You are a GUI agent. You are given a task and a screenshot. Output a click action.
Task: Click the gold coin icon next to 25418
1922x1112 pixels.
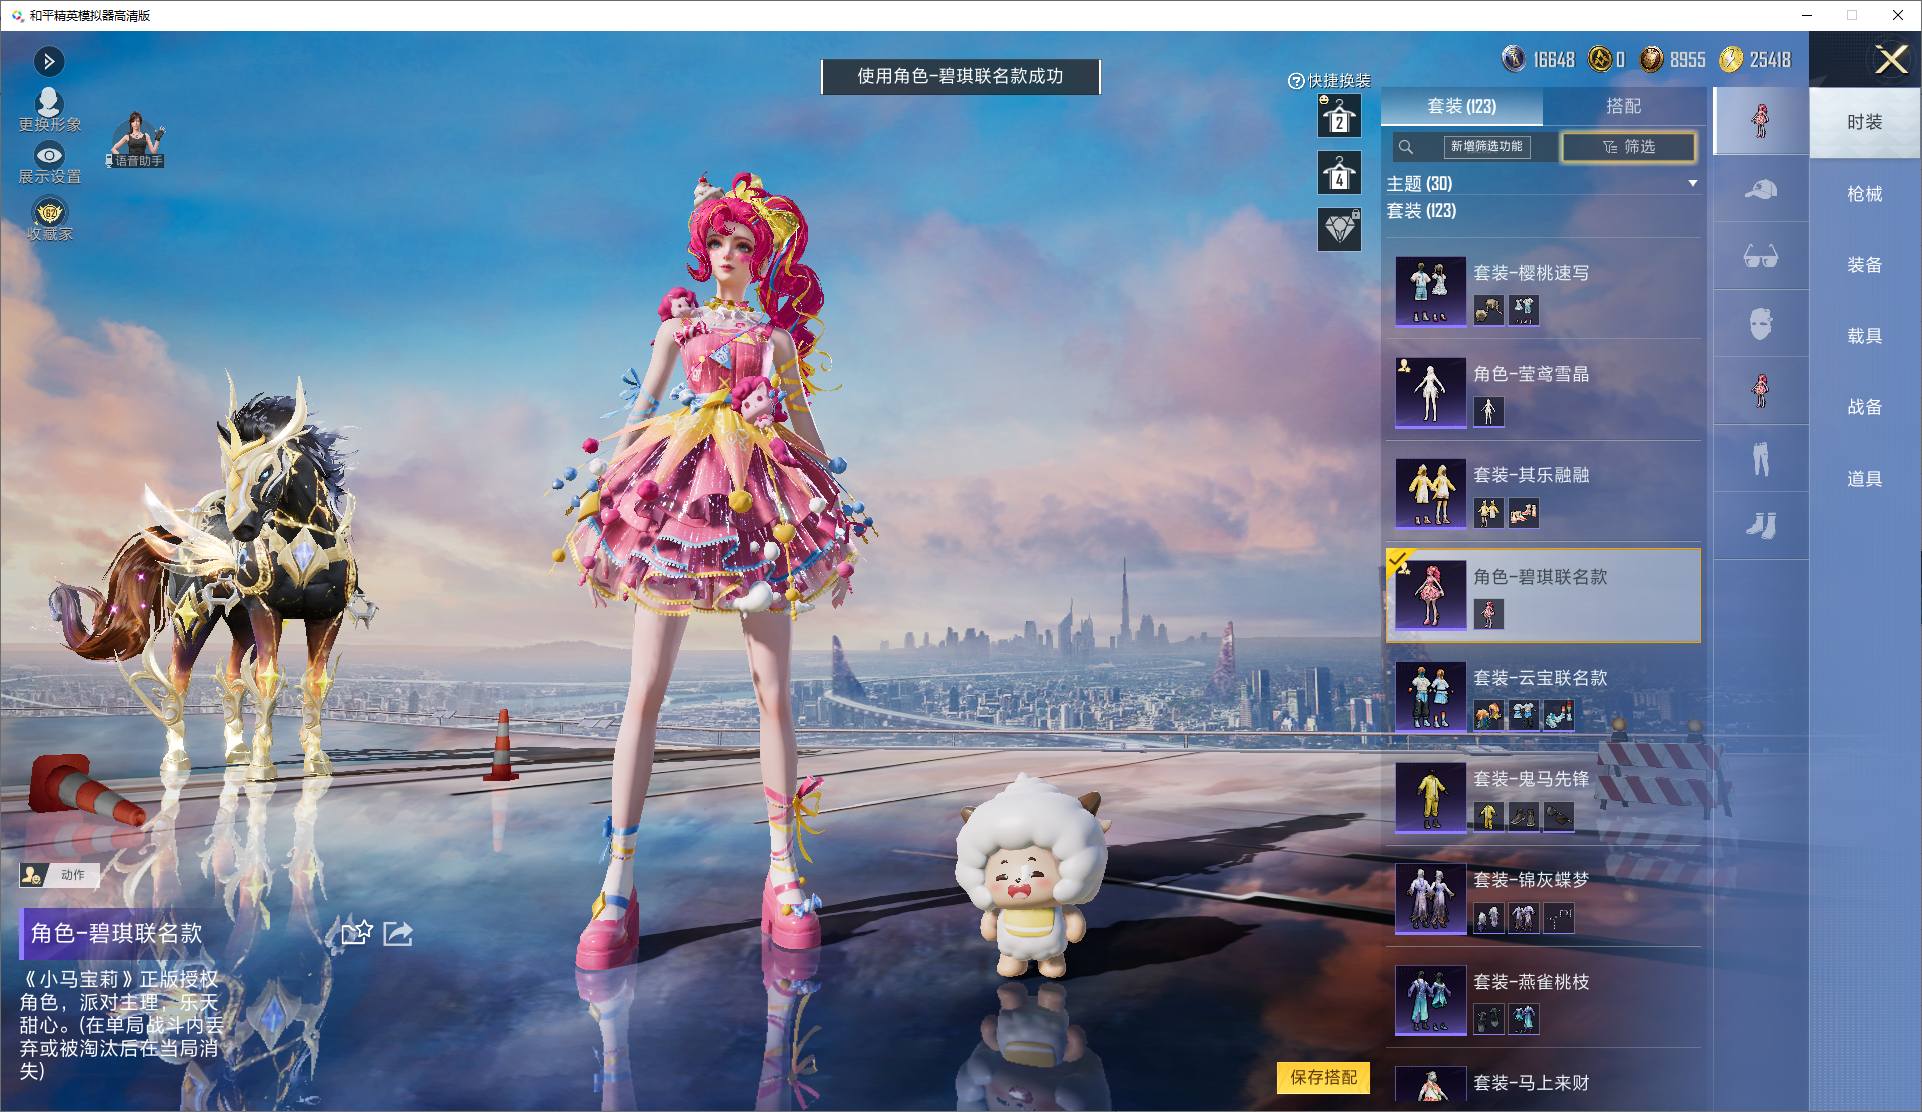[x=1731, y=59]
